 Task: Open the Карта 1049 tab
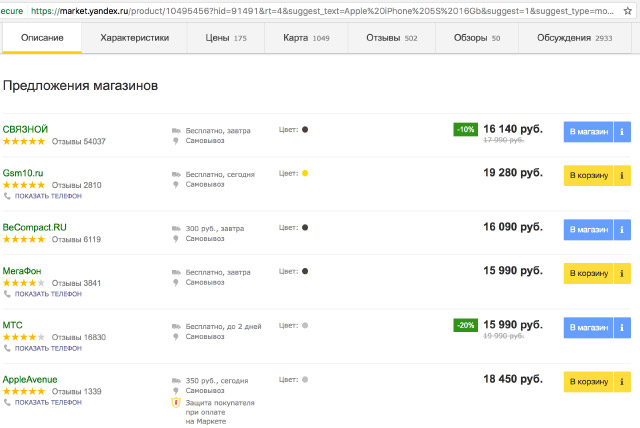click(306, 38)
